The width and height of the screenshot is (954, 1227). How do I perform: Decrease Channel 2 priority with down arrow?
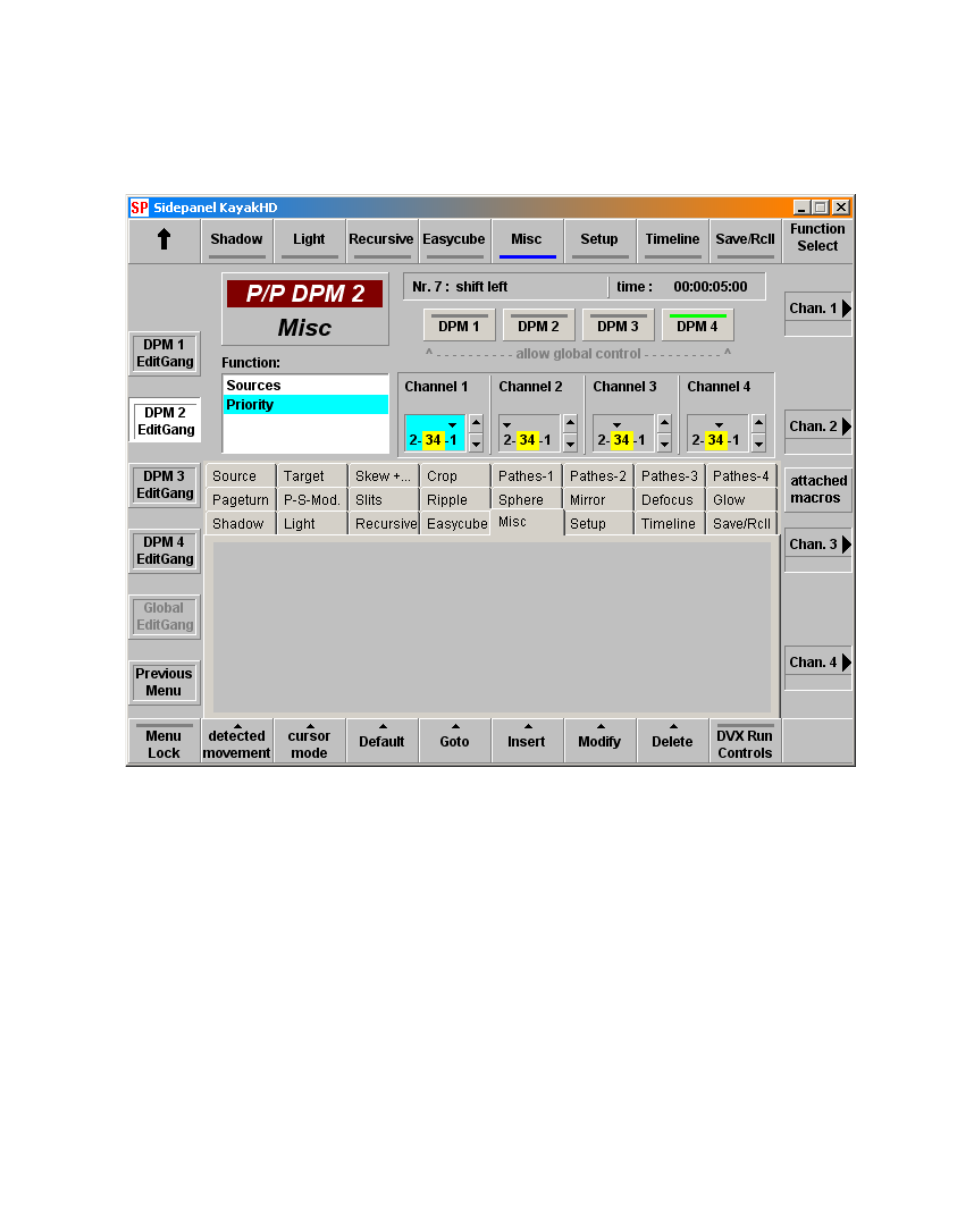pos(570,443)
